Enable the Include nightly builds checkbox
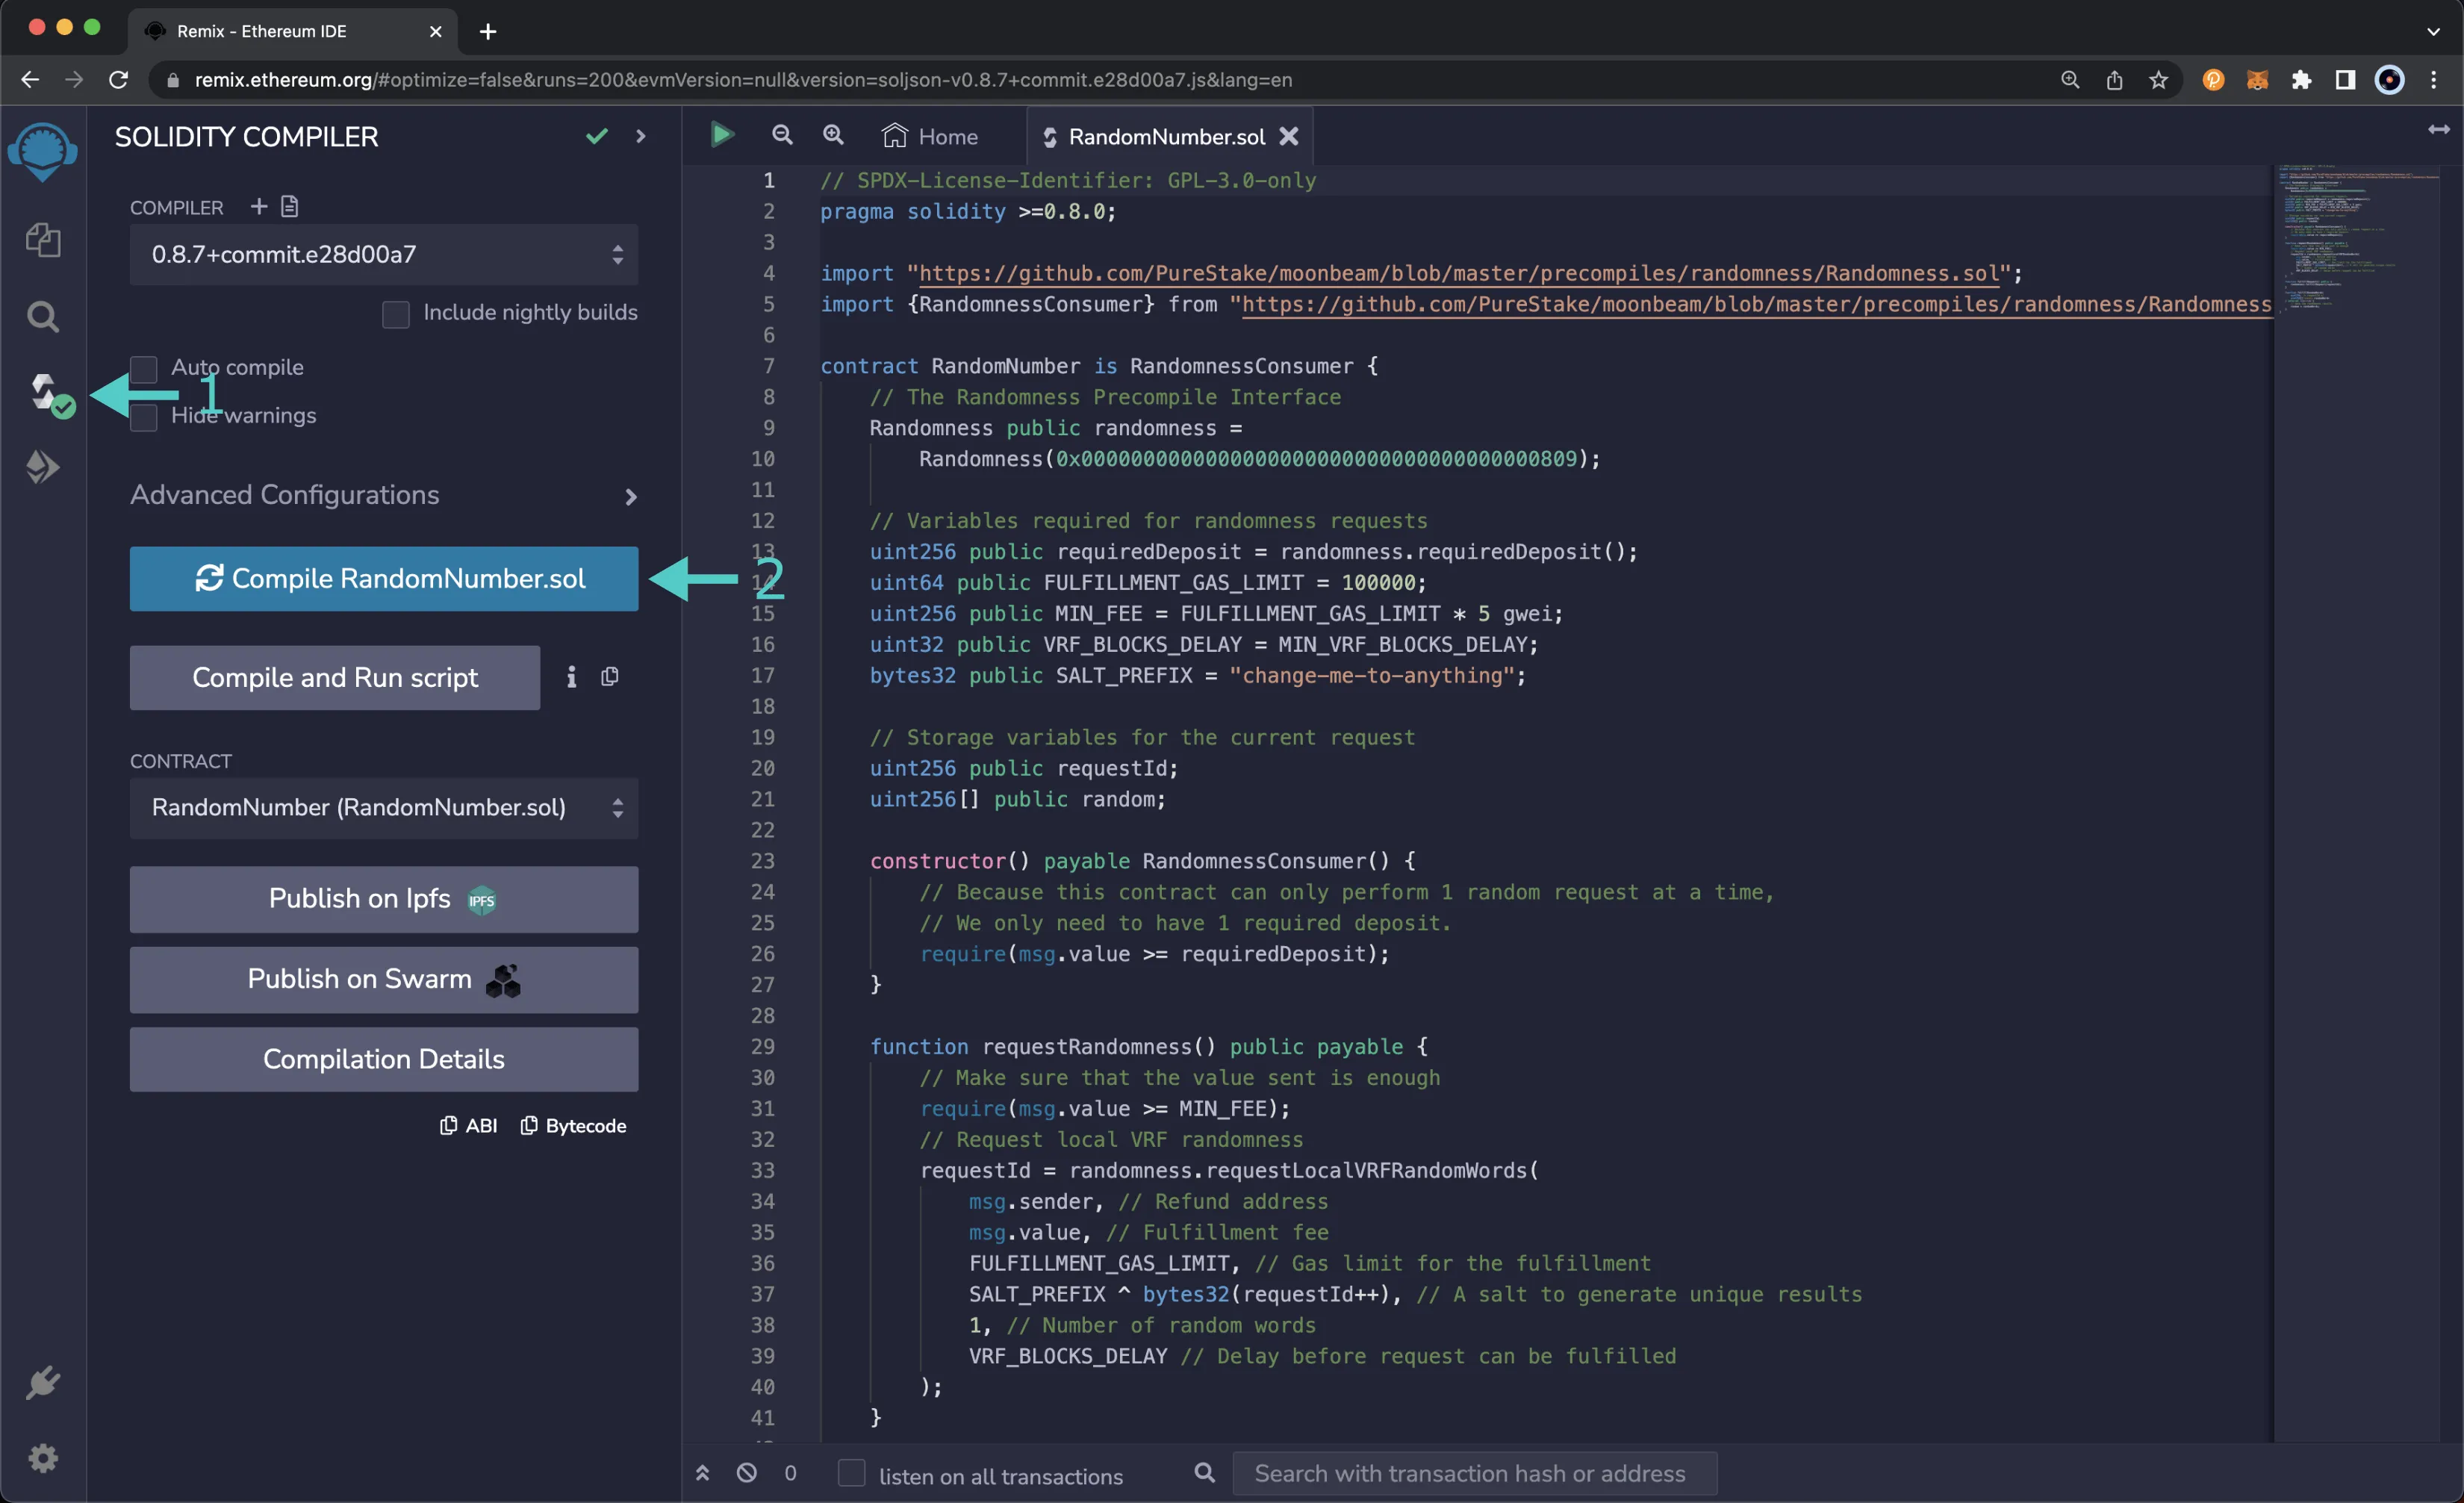Image resolution: width=2464 pixels, height=1503 pixels. point(396,311)
